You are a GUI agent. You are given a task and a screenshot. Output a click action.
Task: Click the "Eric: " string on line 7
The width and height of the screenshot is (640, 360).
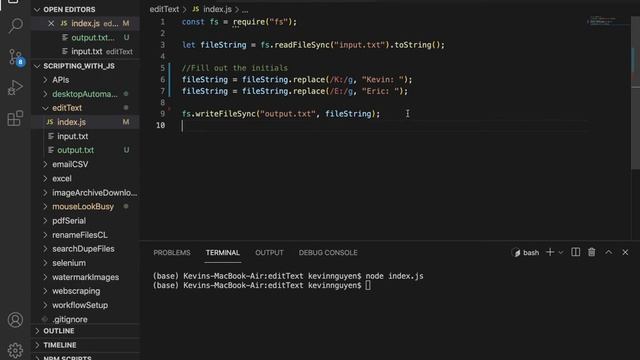(x=380, y=91)
